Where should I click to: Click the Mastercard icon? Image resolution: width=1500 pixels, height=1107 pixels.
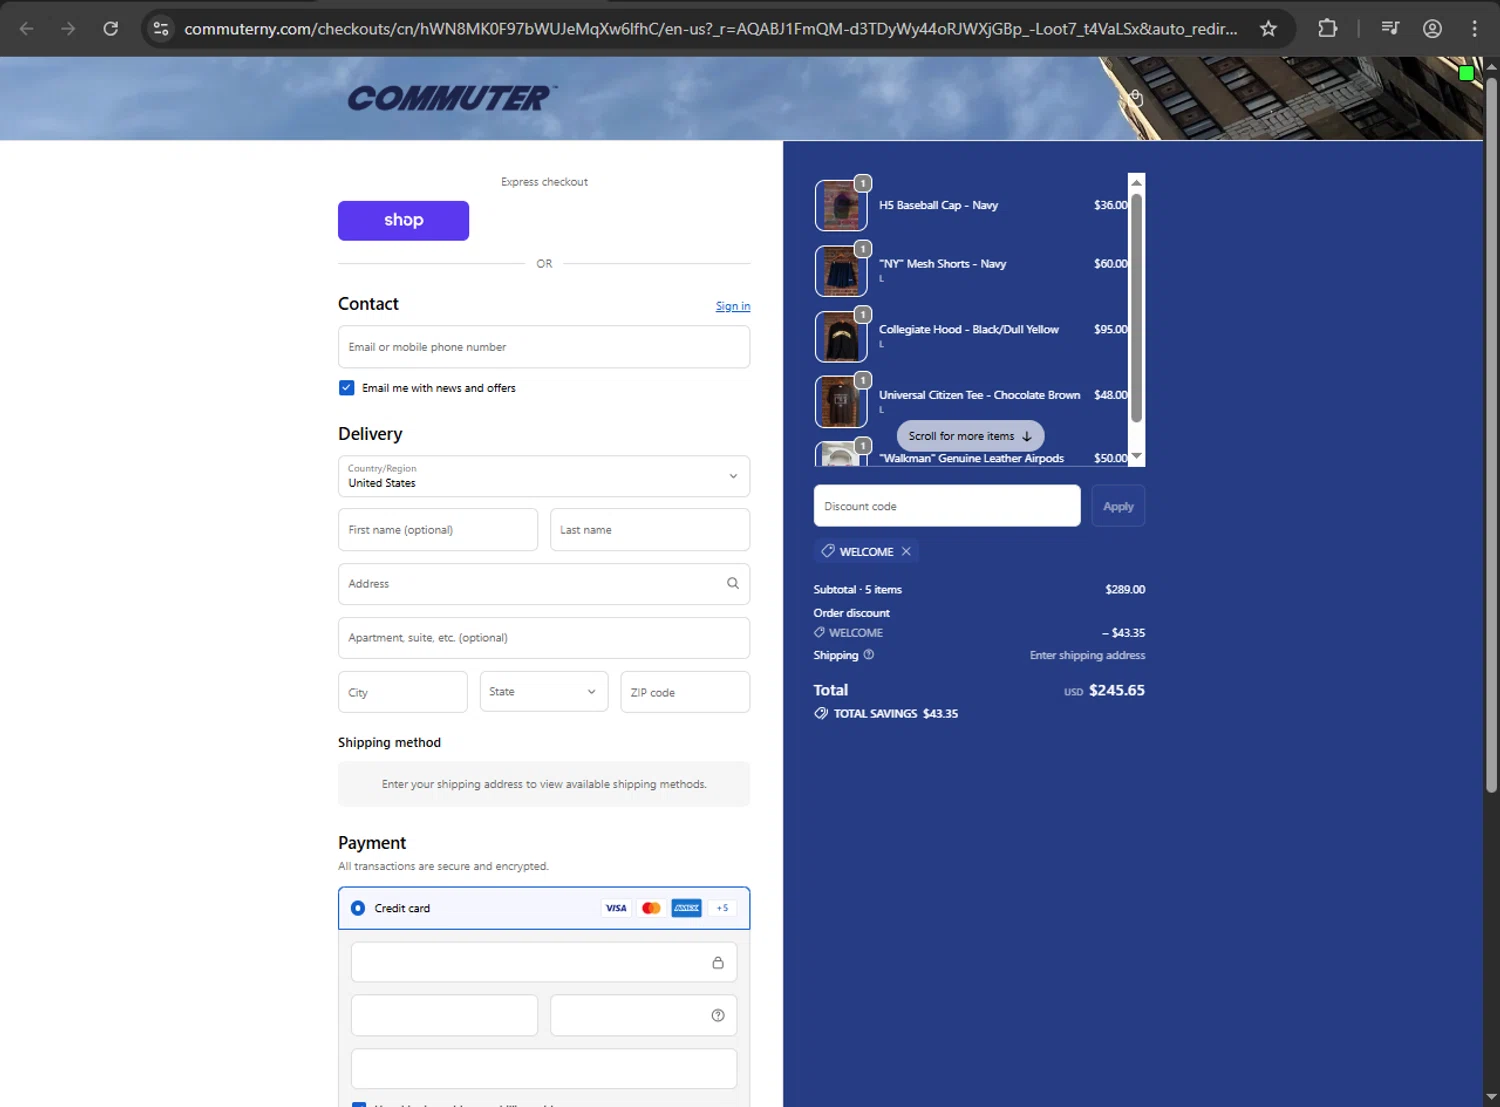(x=651, y=908)
